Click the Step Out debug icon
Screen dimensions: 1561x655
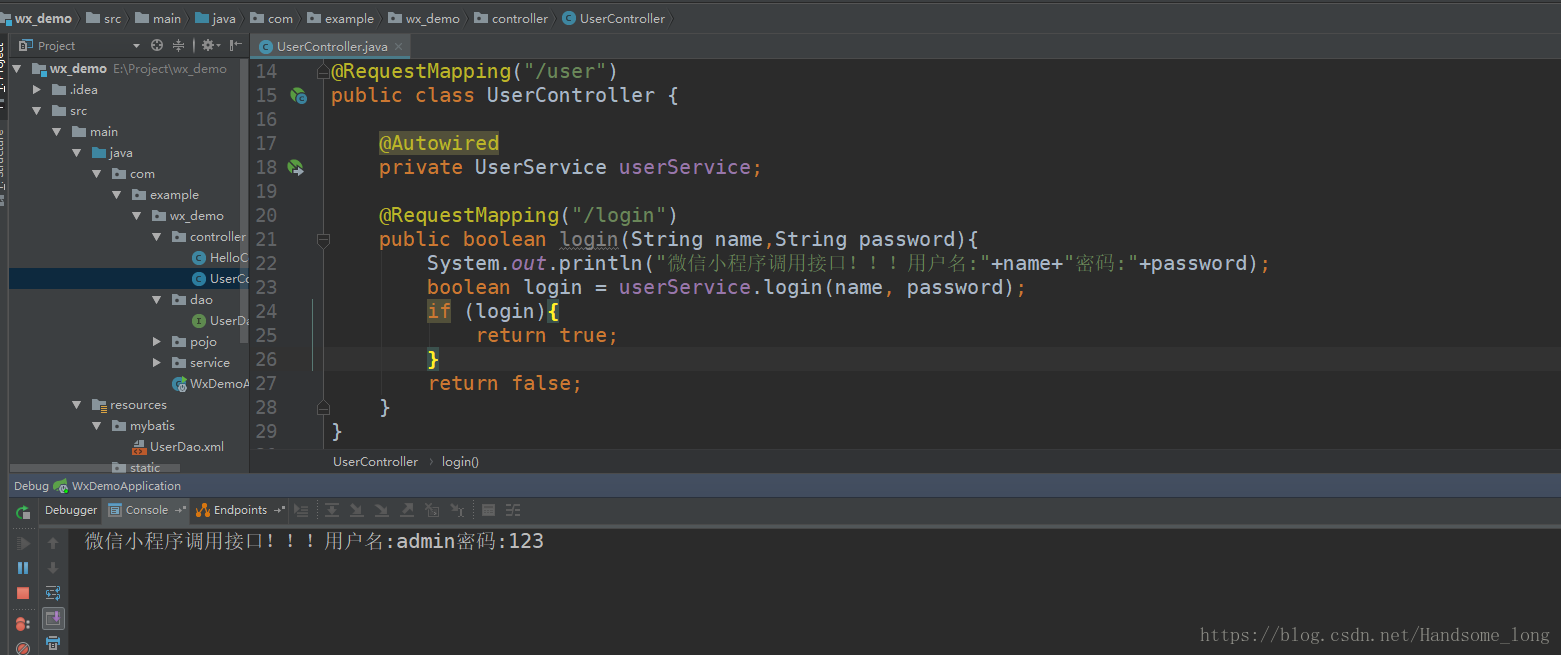click(x=407, y=510)
